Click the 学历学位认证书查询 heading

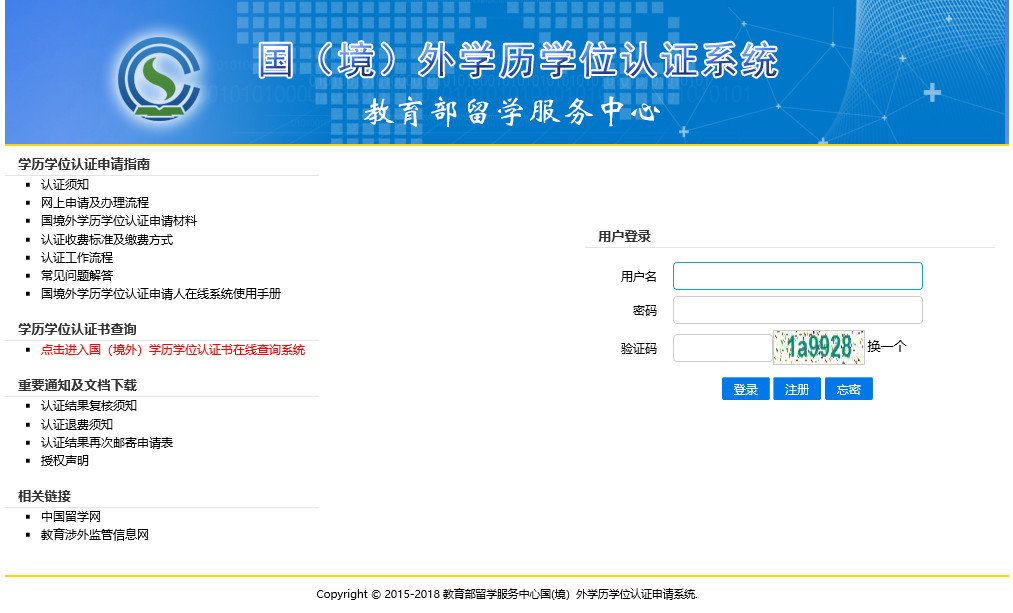78,329
